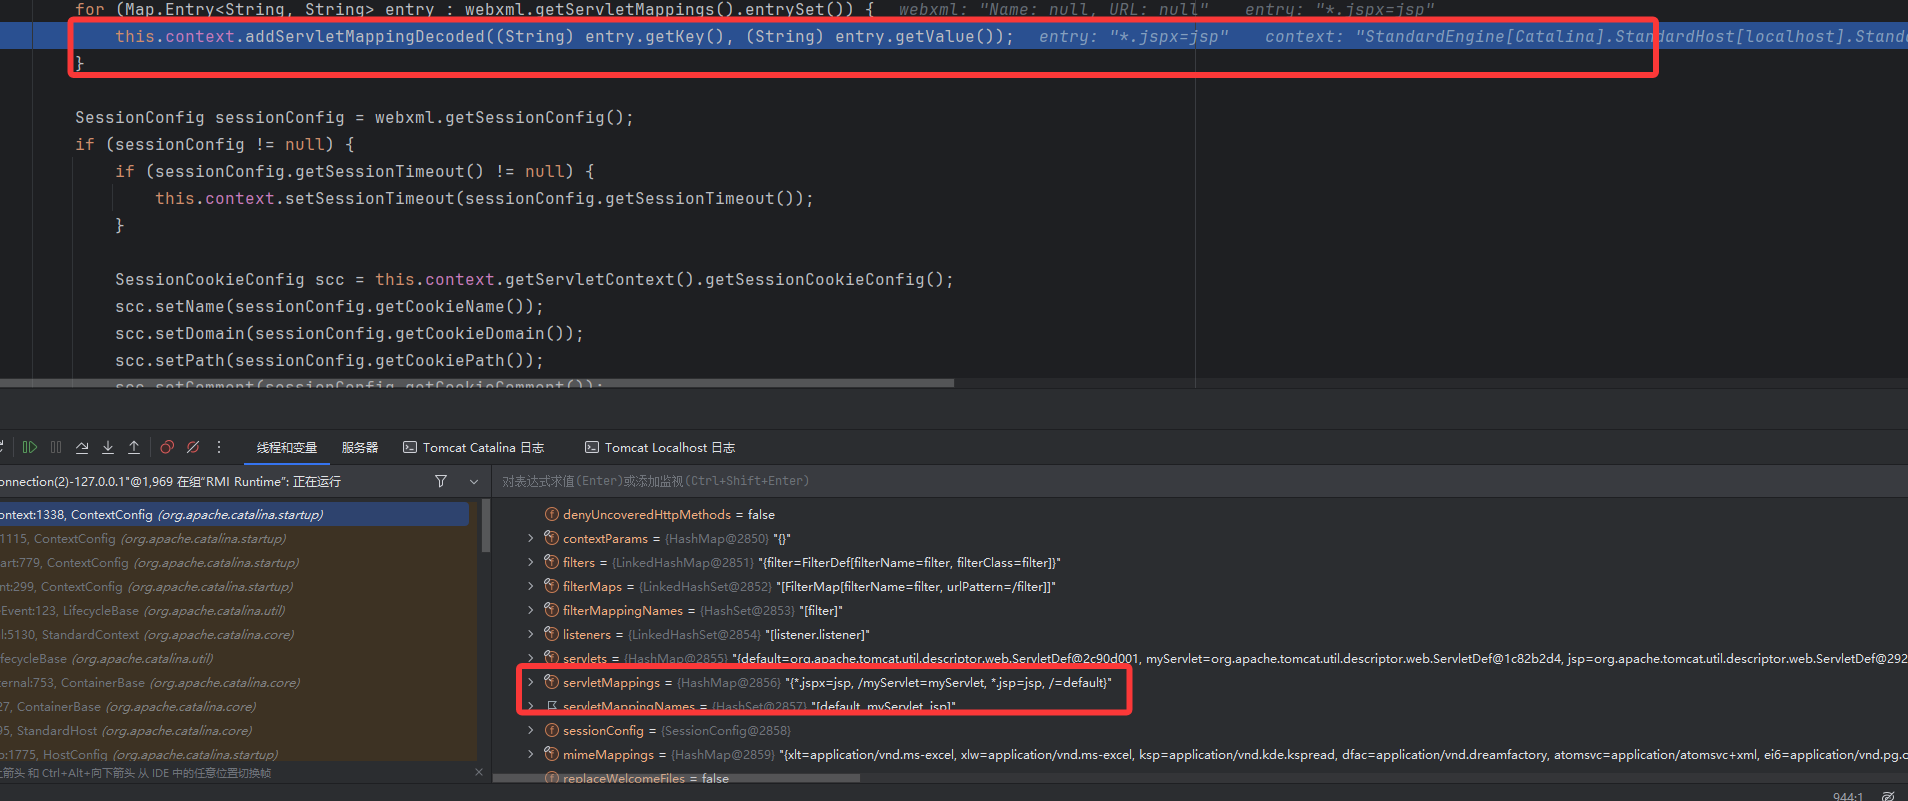Viewport: 1908px width, 801px height.
Task: Open the thread filter funnel icon
Action: [x=441, y=482]
